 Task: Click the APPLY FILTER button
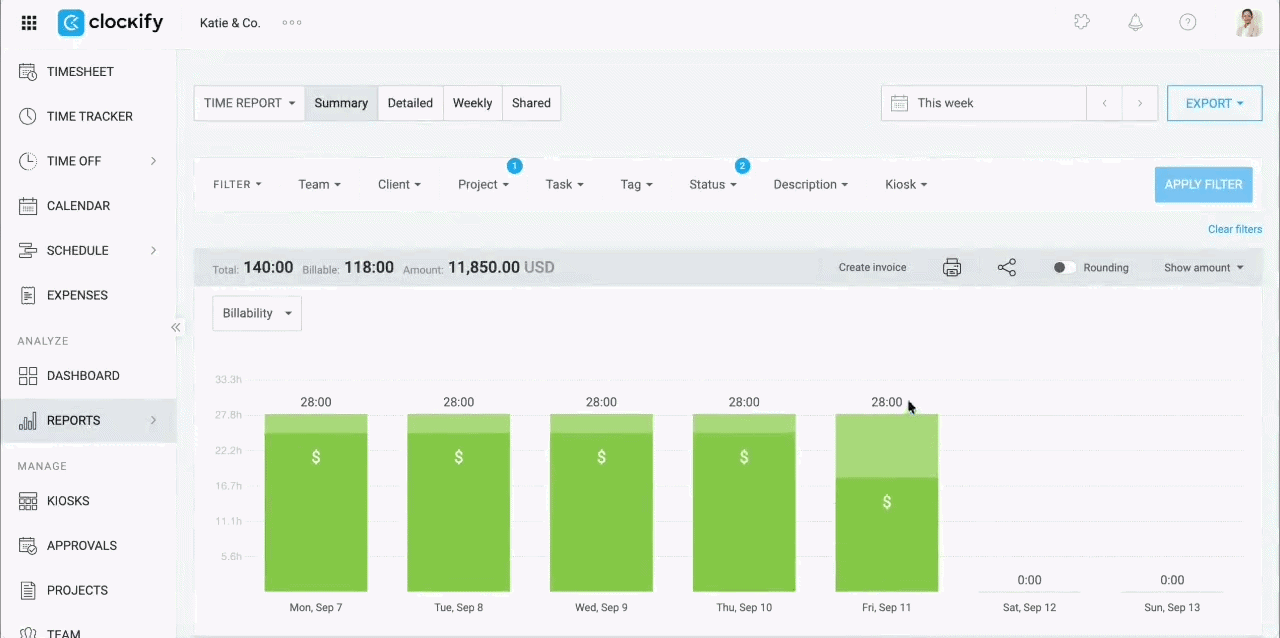coord(1203,184)
